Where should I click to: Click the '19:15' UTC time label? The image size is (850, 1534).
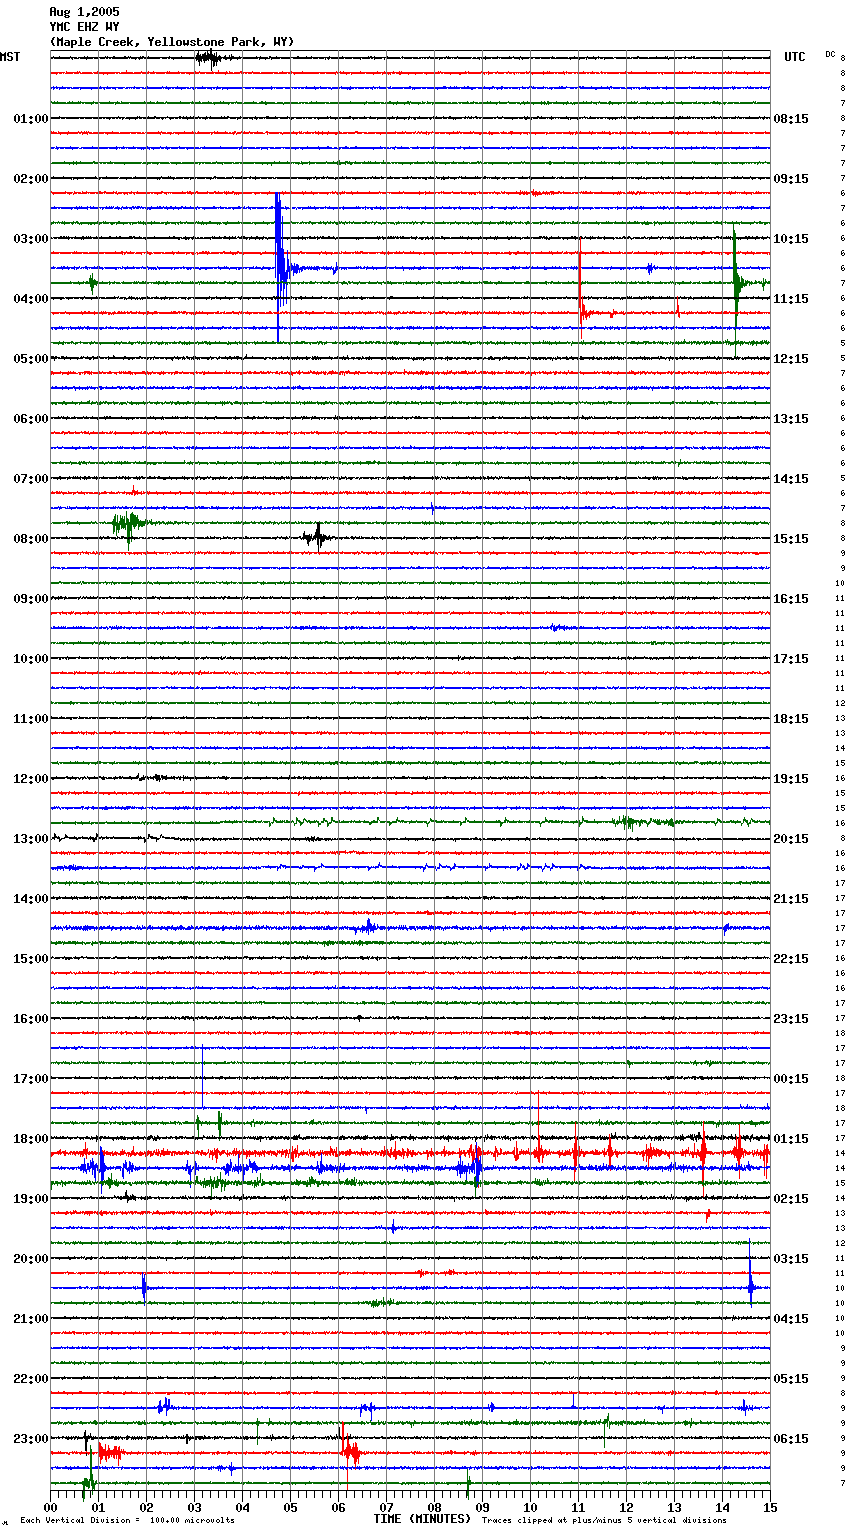coord(791,779)
